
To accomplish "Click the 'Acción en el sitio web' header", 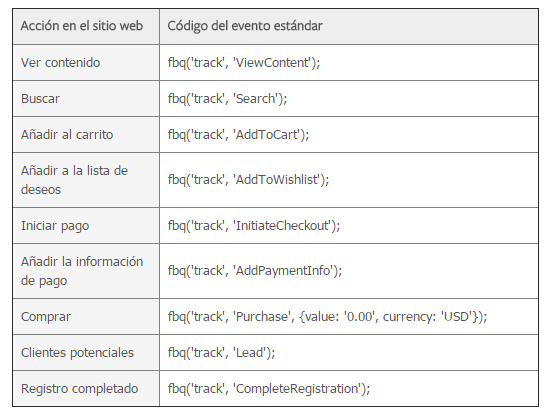I will pos(81,26).
